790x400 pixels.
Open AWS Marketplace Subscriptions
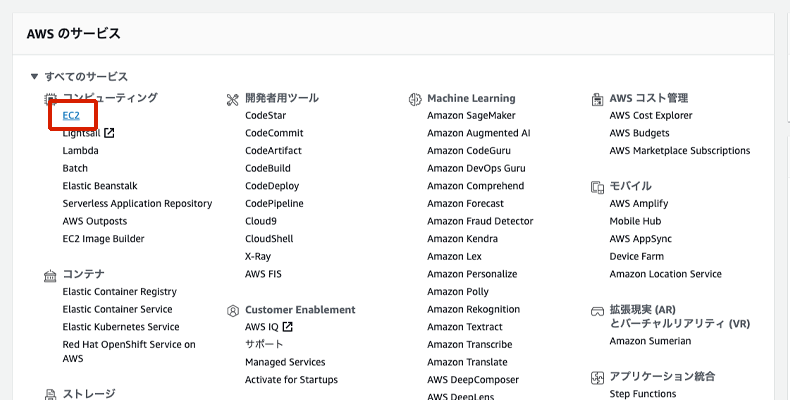[x=680, y=151]
